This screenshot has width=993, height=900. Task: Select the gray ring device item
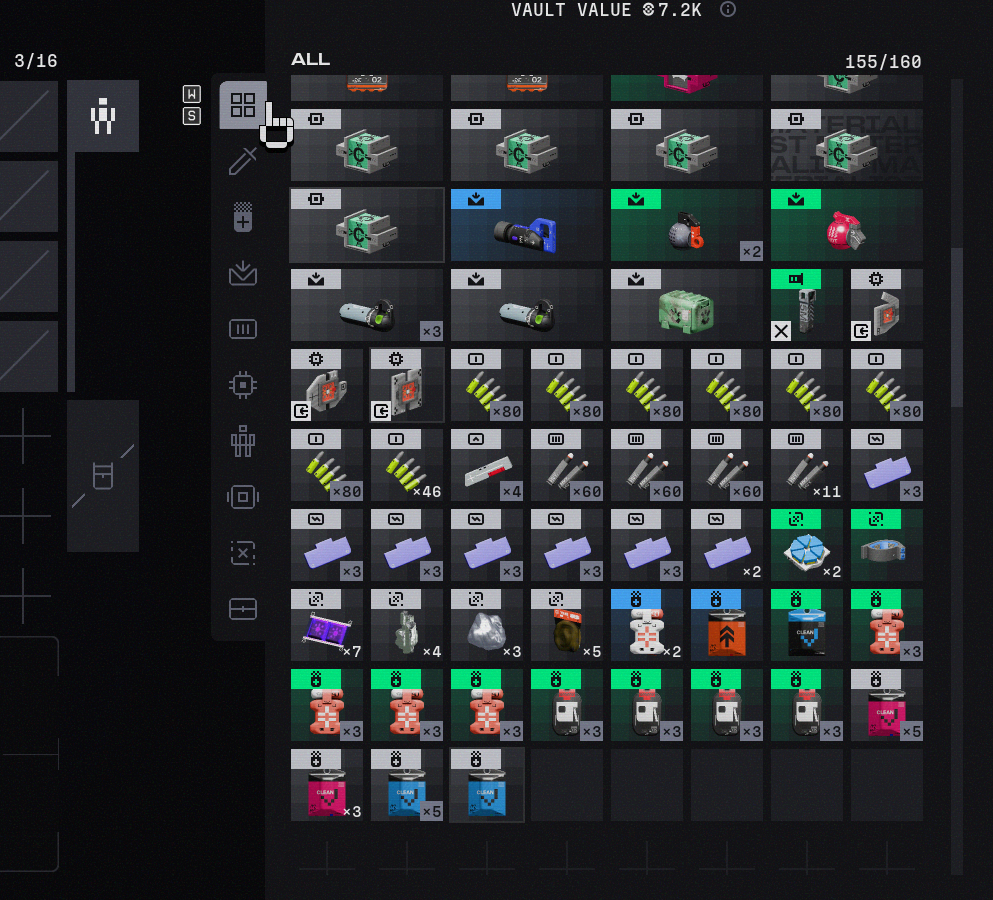point(887,545)
